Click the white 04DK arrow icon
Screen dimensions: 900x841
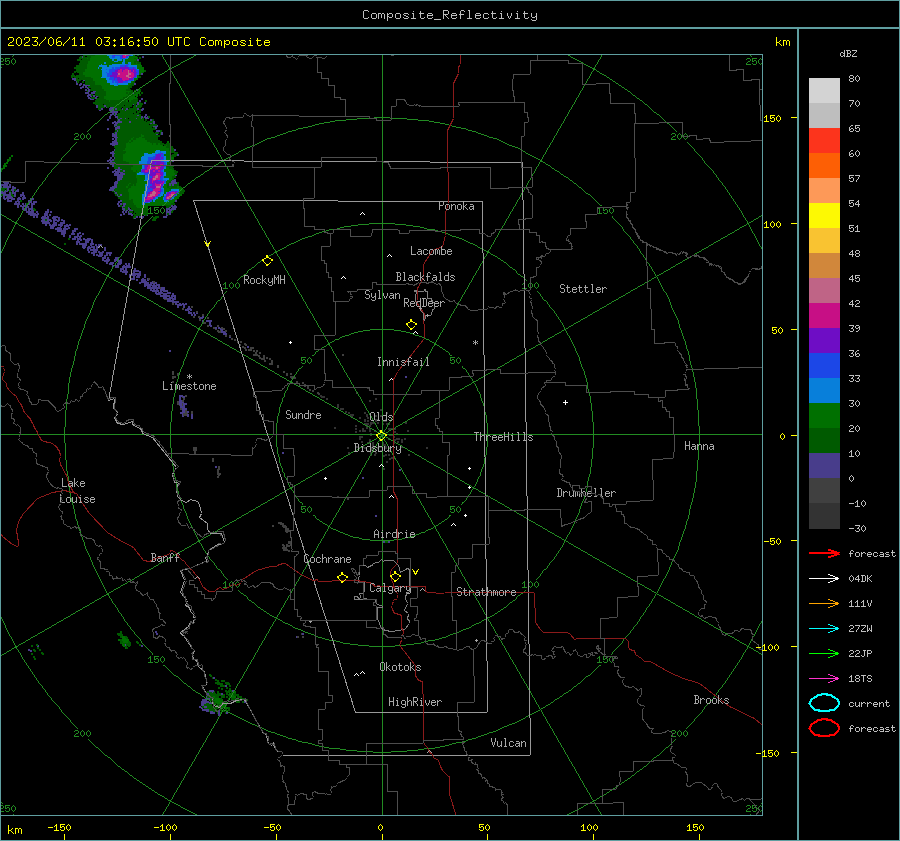[x=824, y=579]
